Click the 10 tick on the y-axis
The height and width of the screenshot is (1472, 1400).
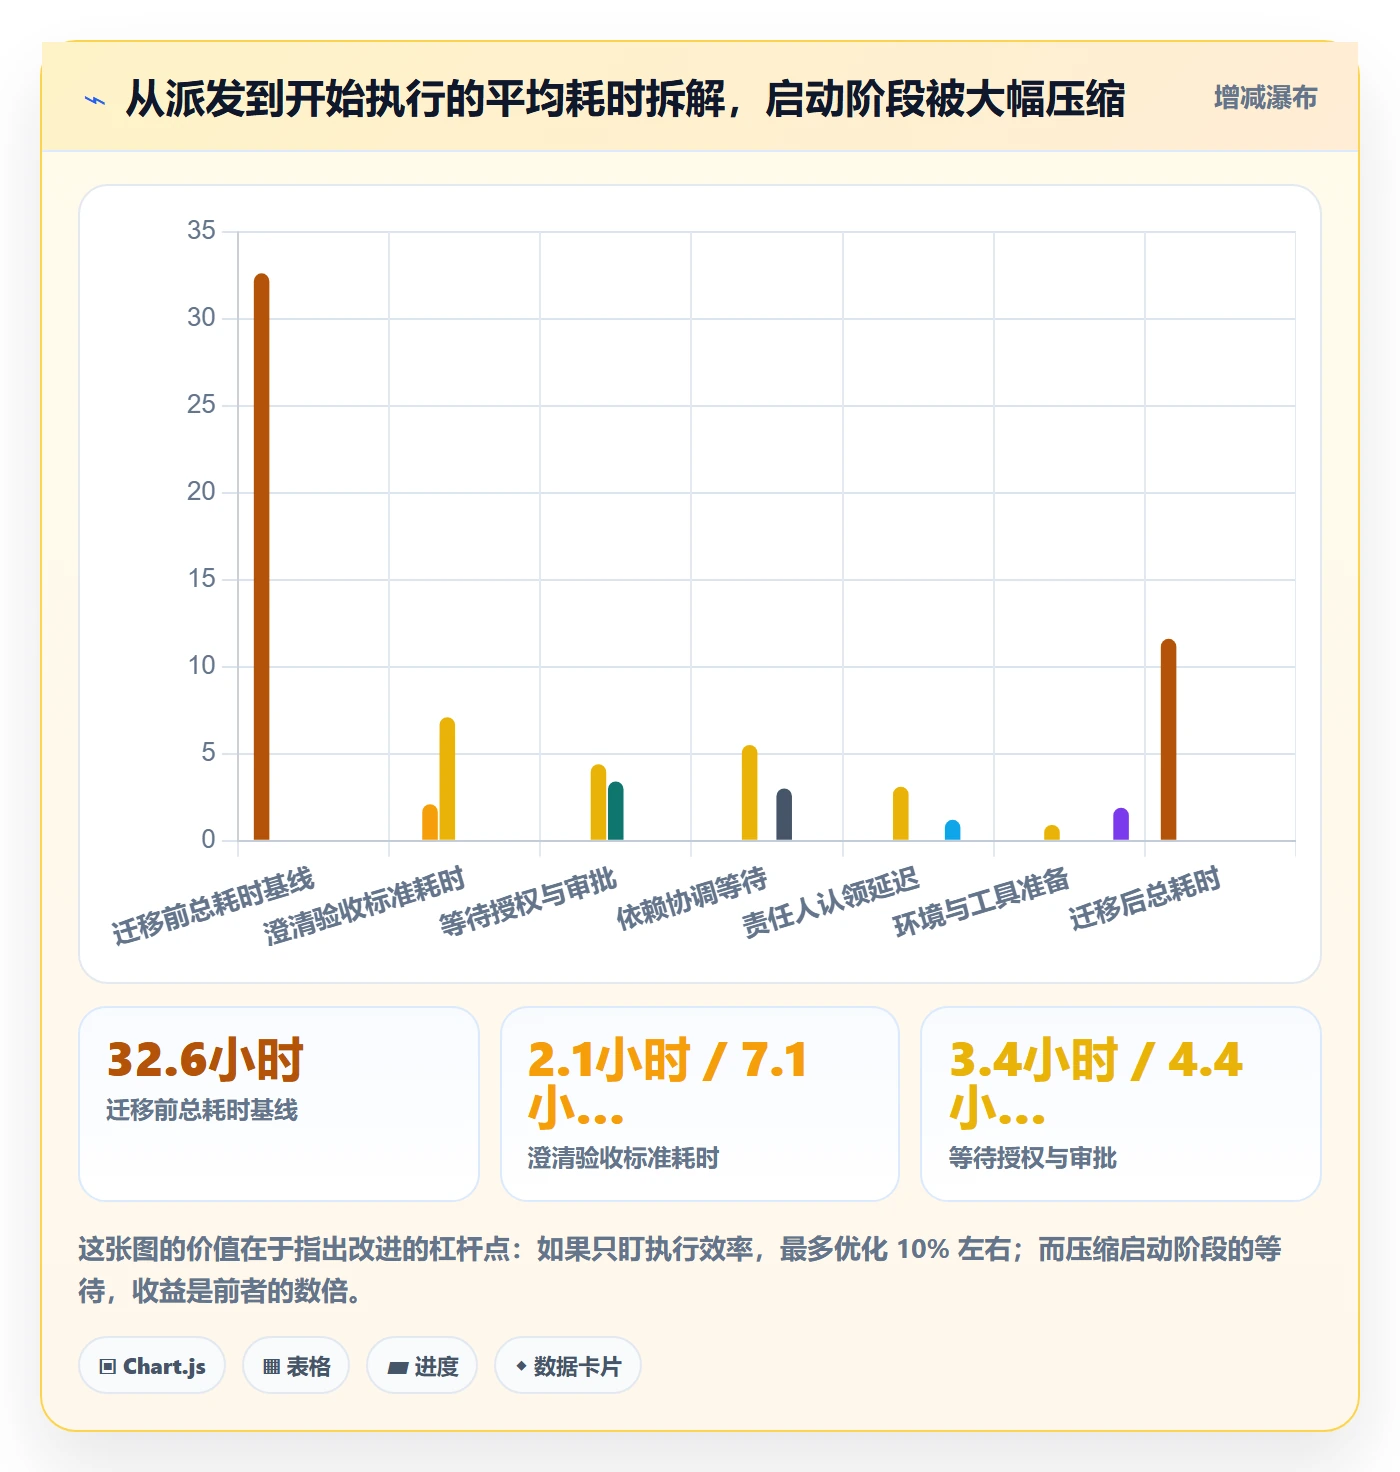[x=201, y=666]
